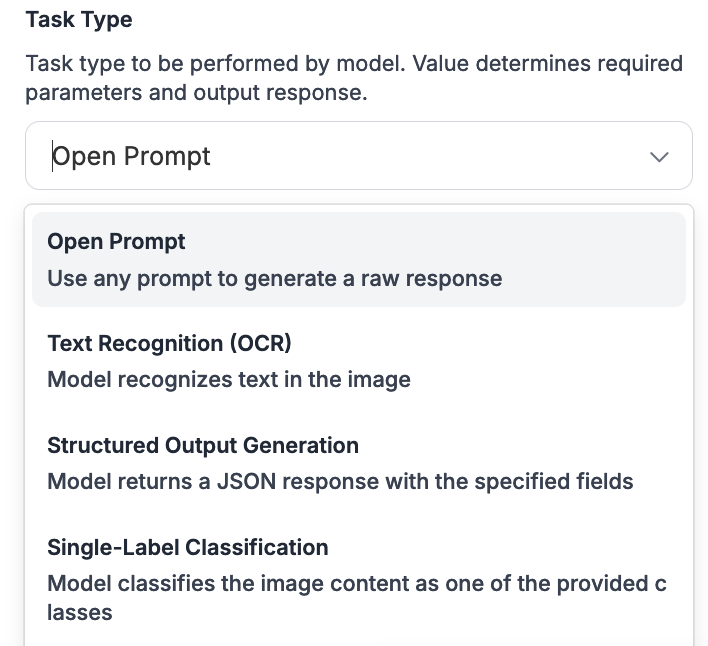The height and width of the screenshot is (646, 708).
Task: Click the 'Task type to be performed' description
Action: click(x=354, y=64)
